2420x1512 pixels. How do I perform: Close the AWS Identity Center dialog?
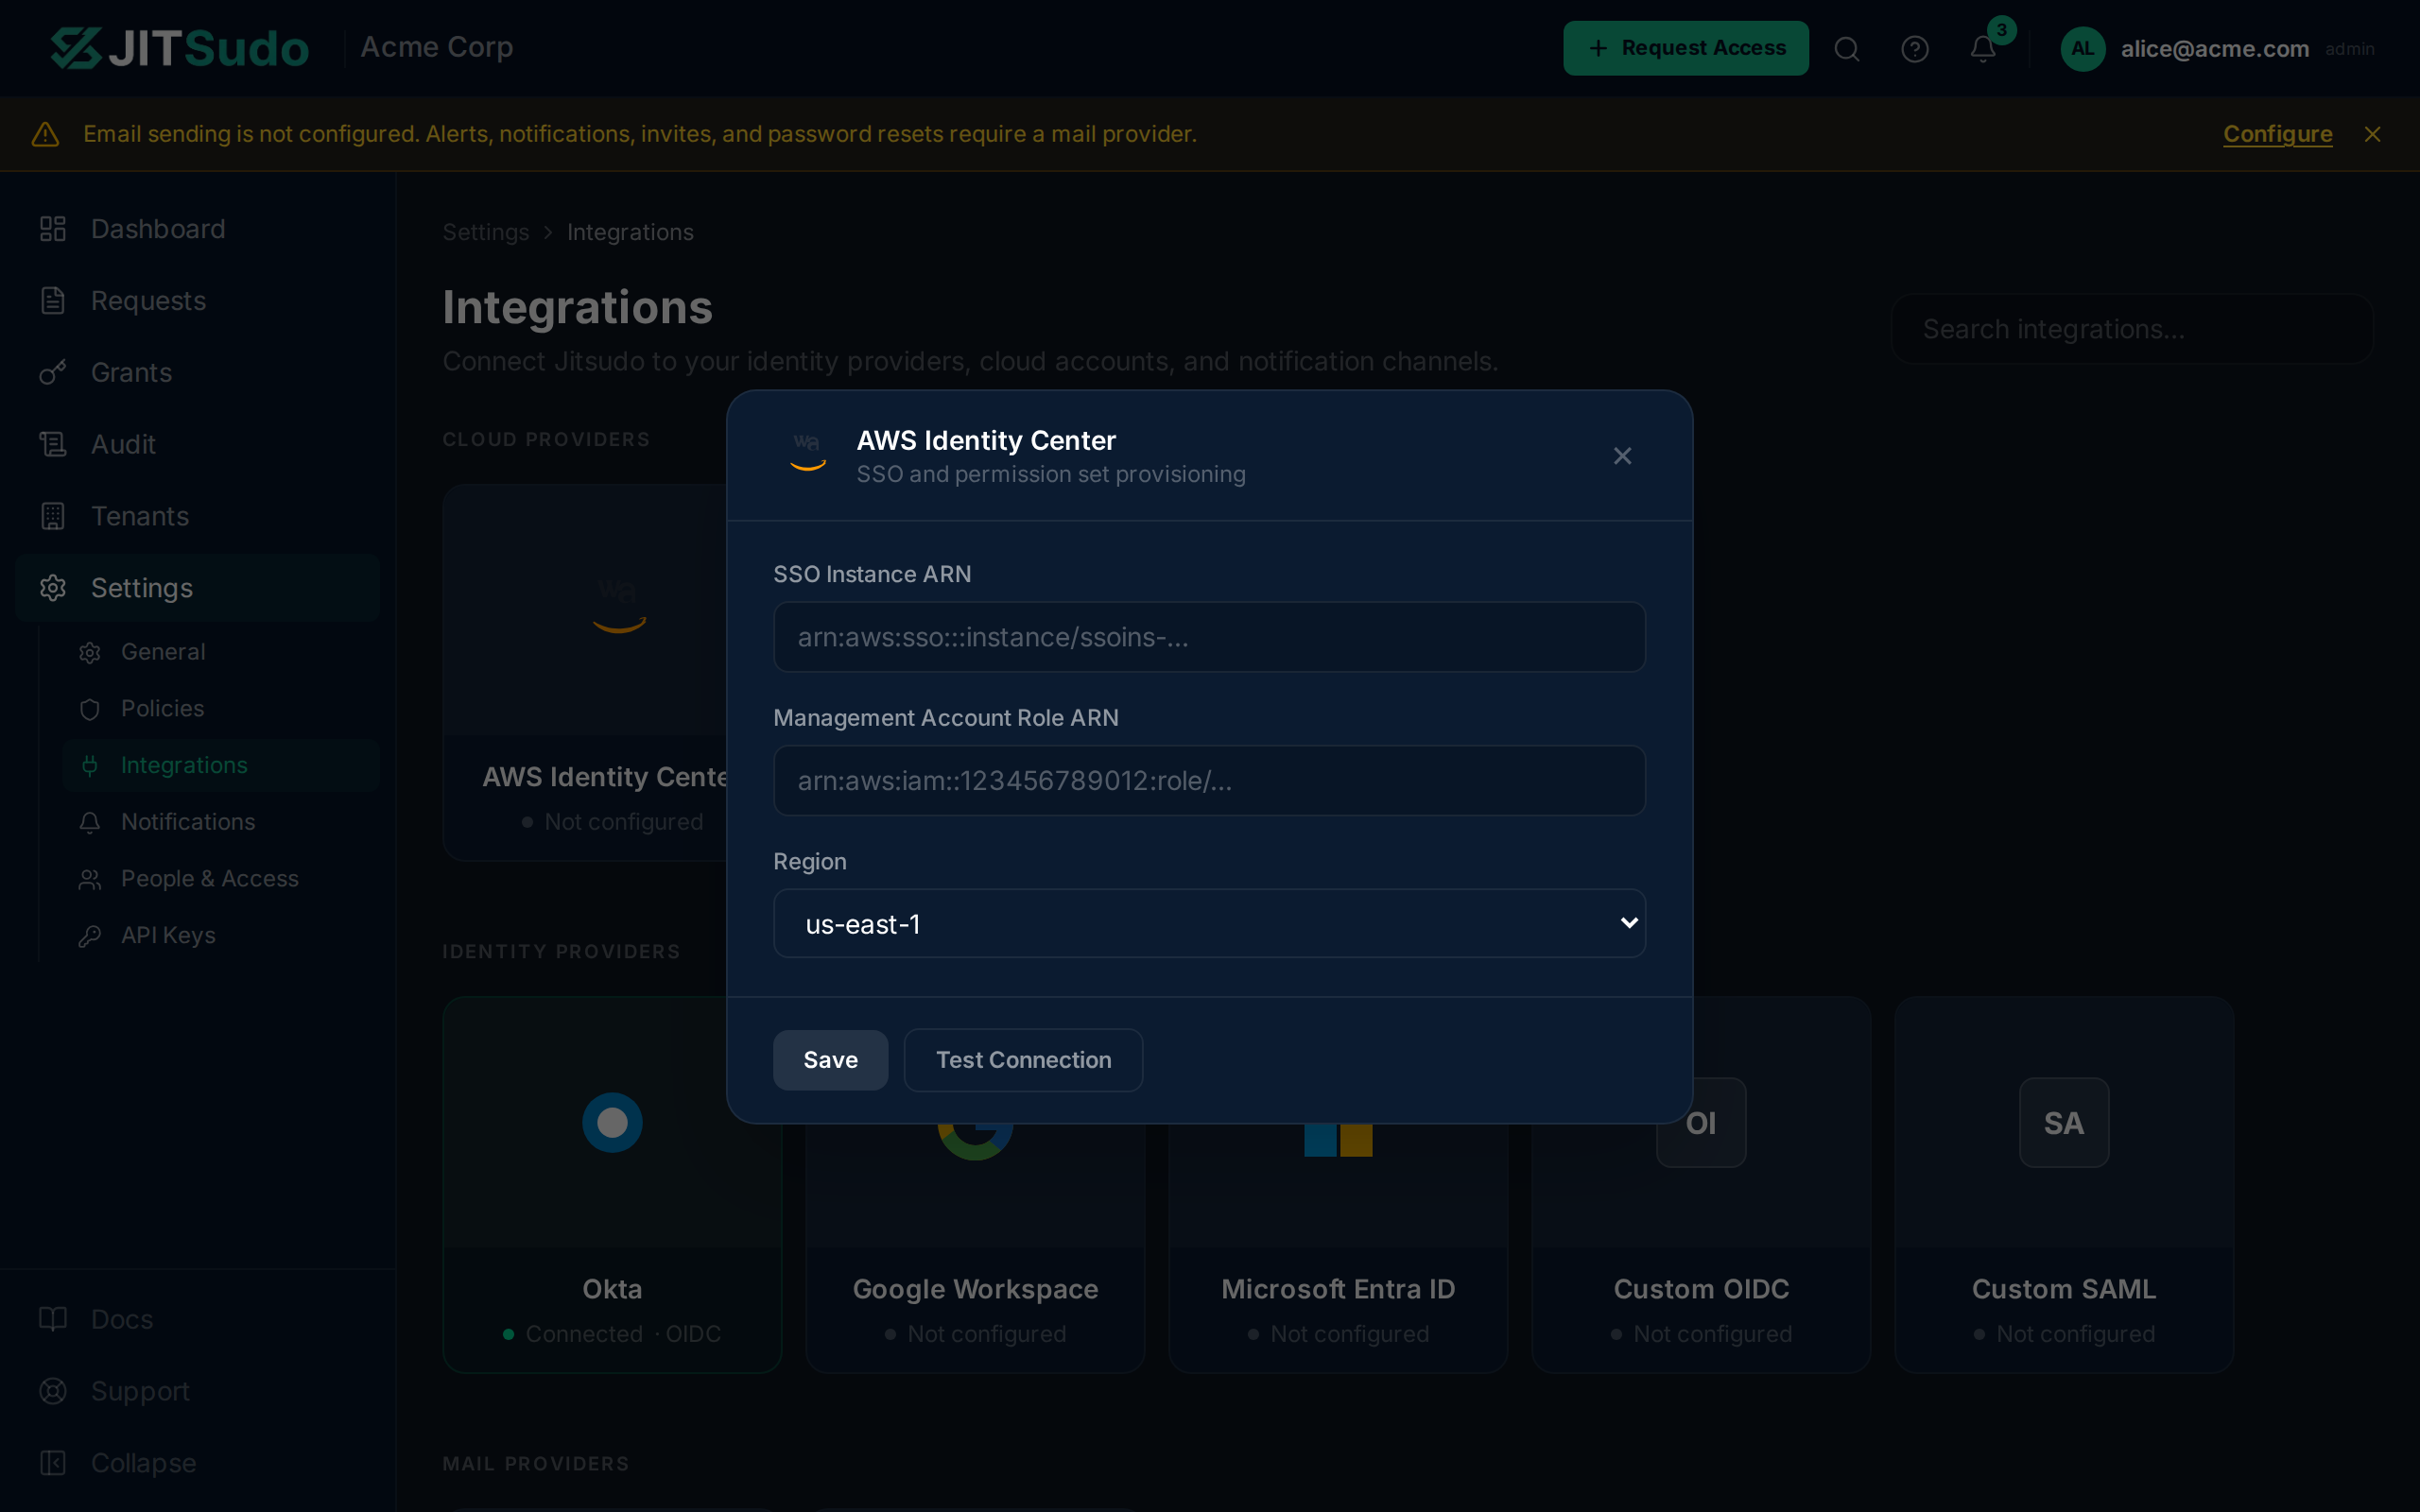coord(1622,456)
